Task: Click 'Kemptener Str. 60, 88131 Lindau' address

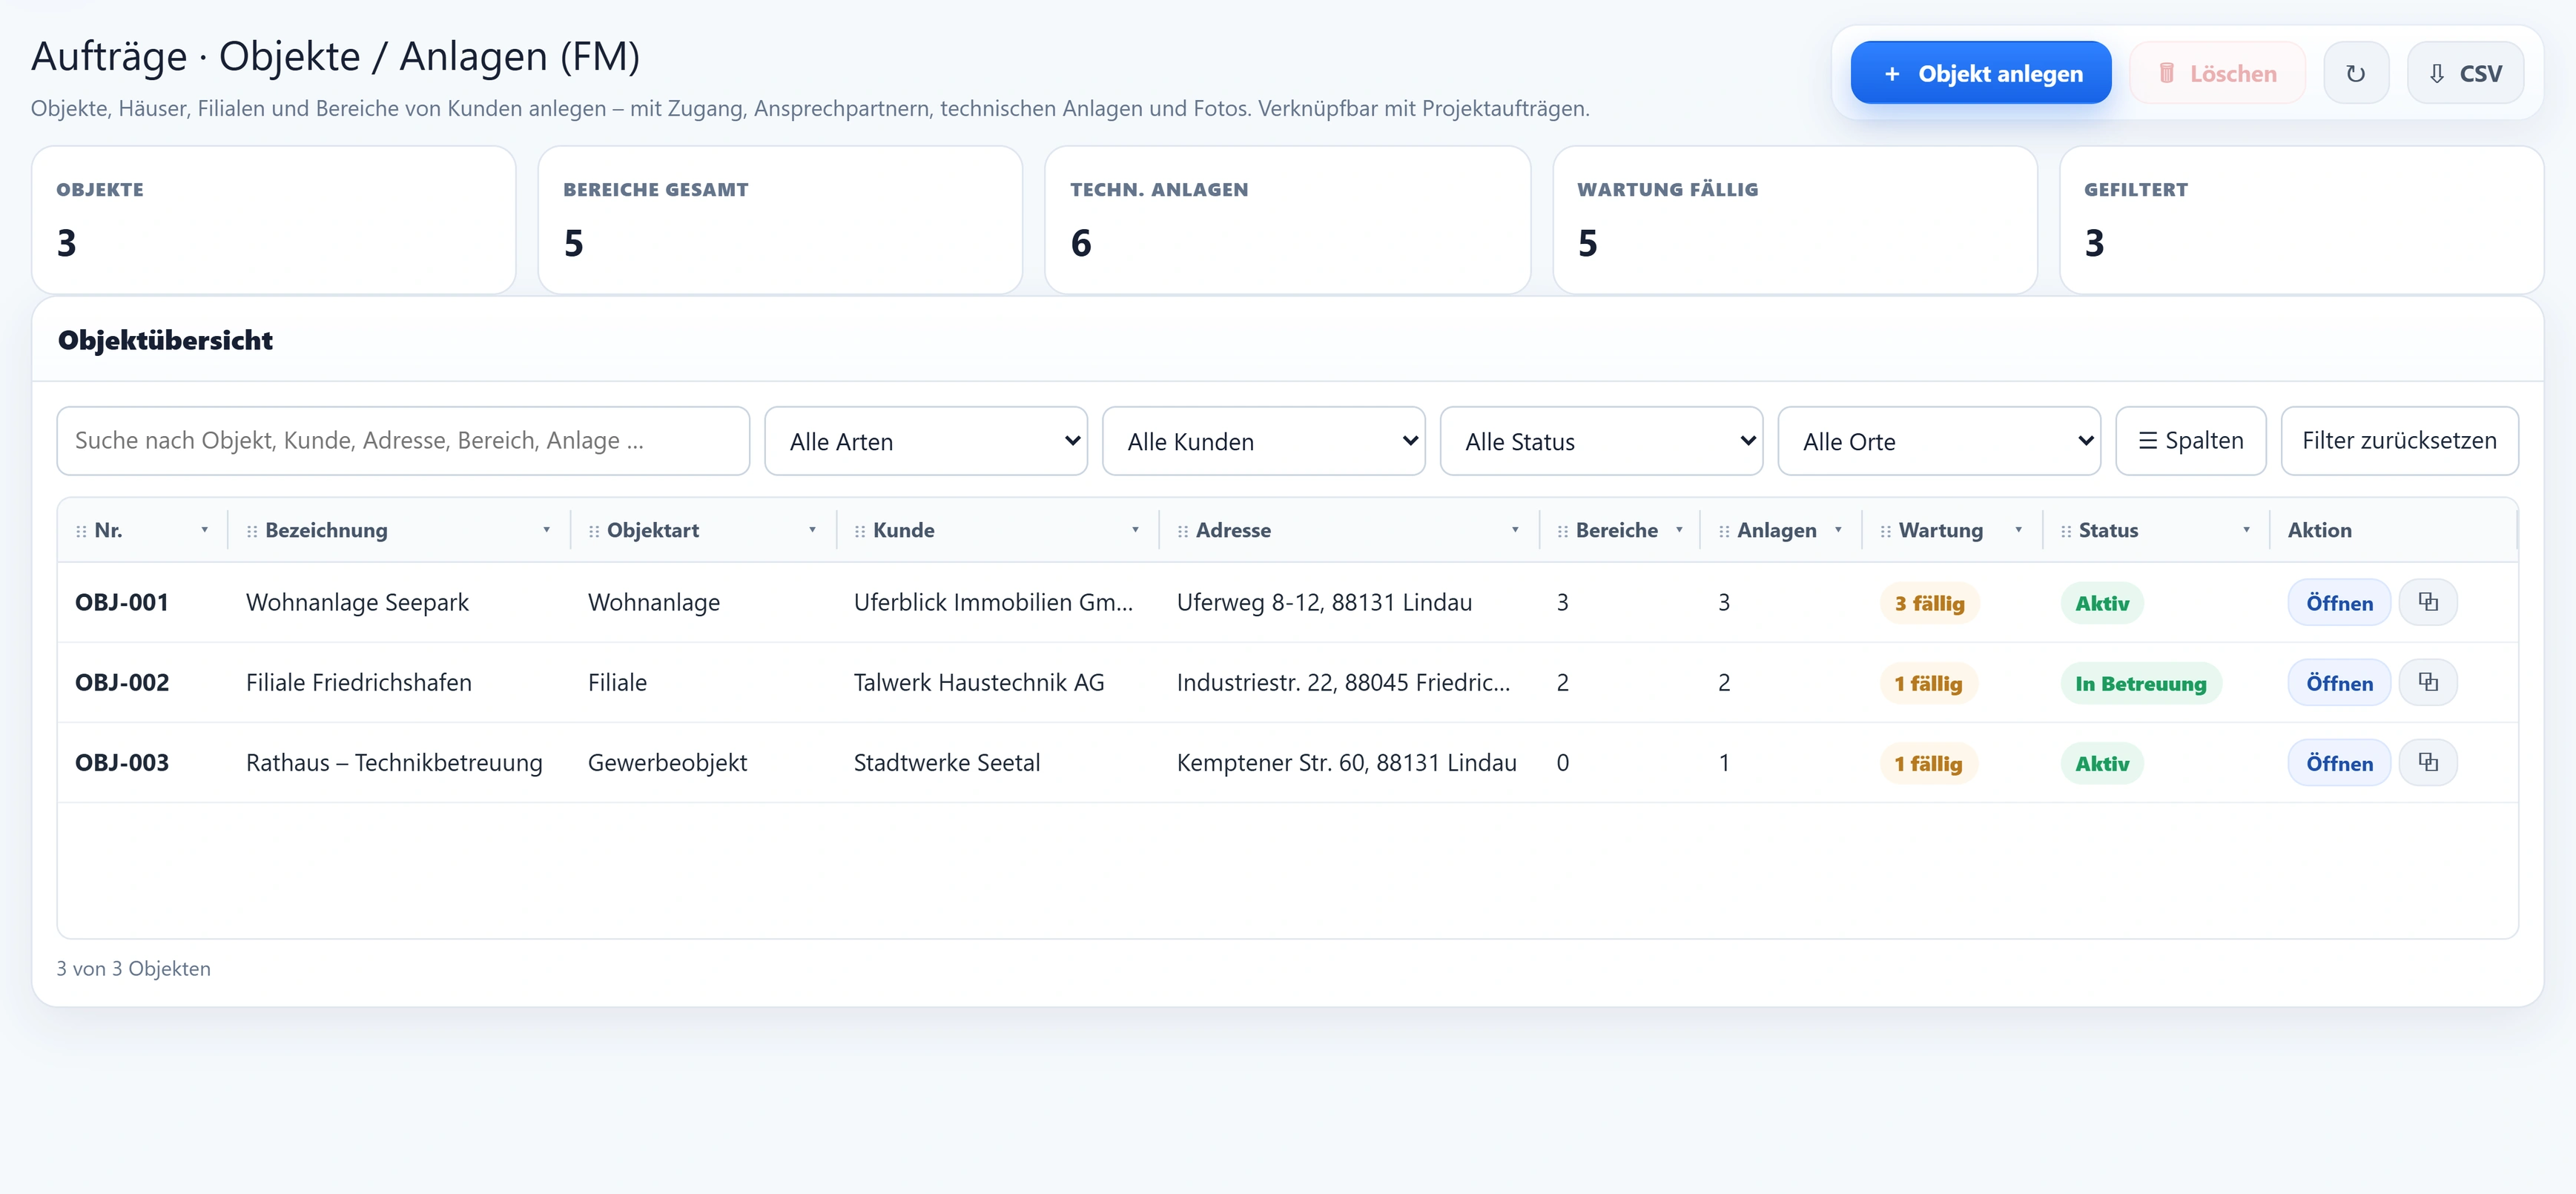Action: tap(1346, 762)
